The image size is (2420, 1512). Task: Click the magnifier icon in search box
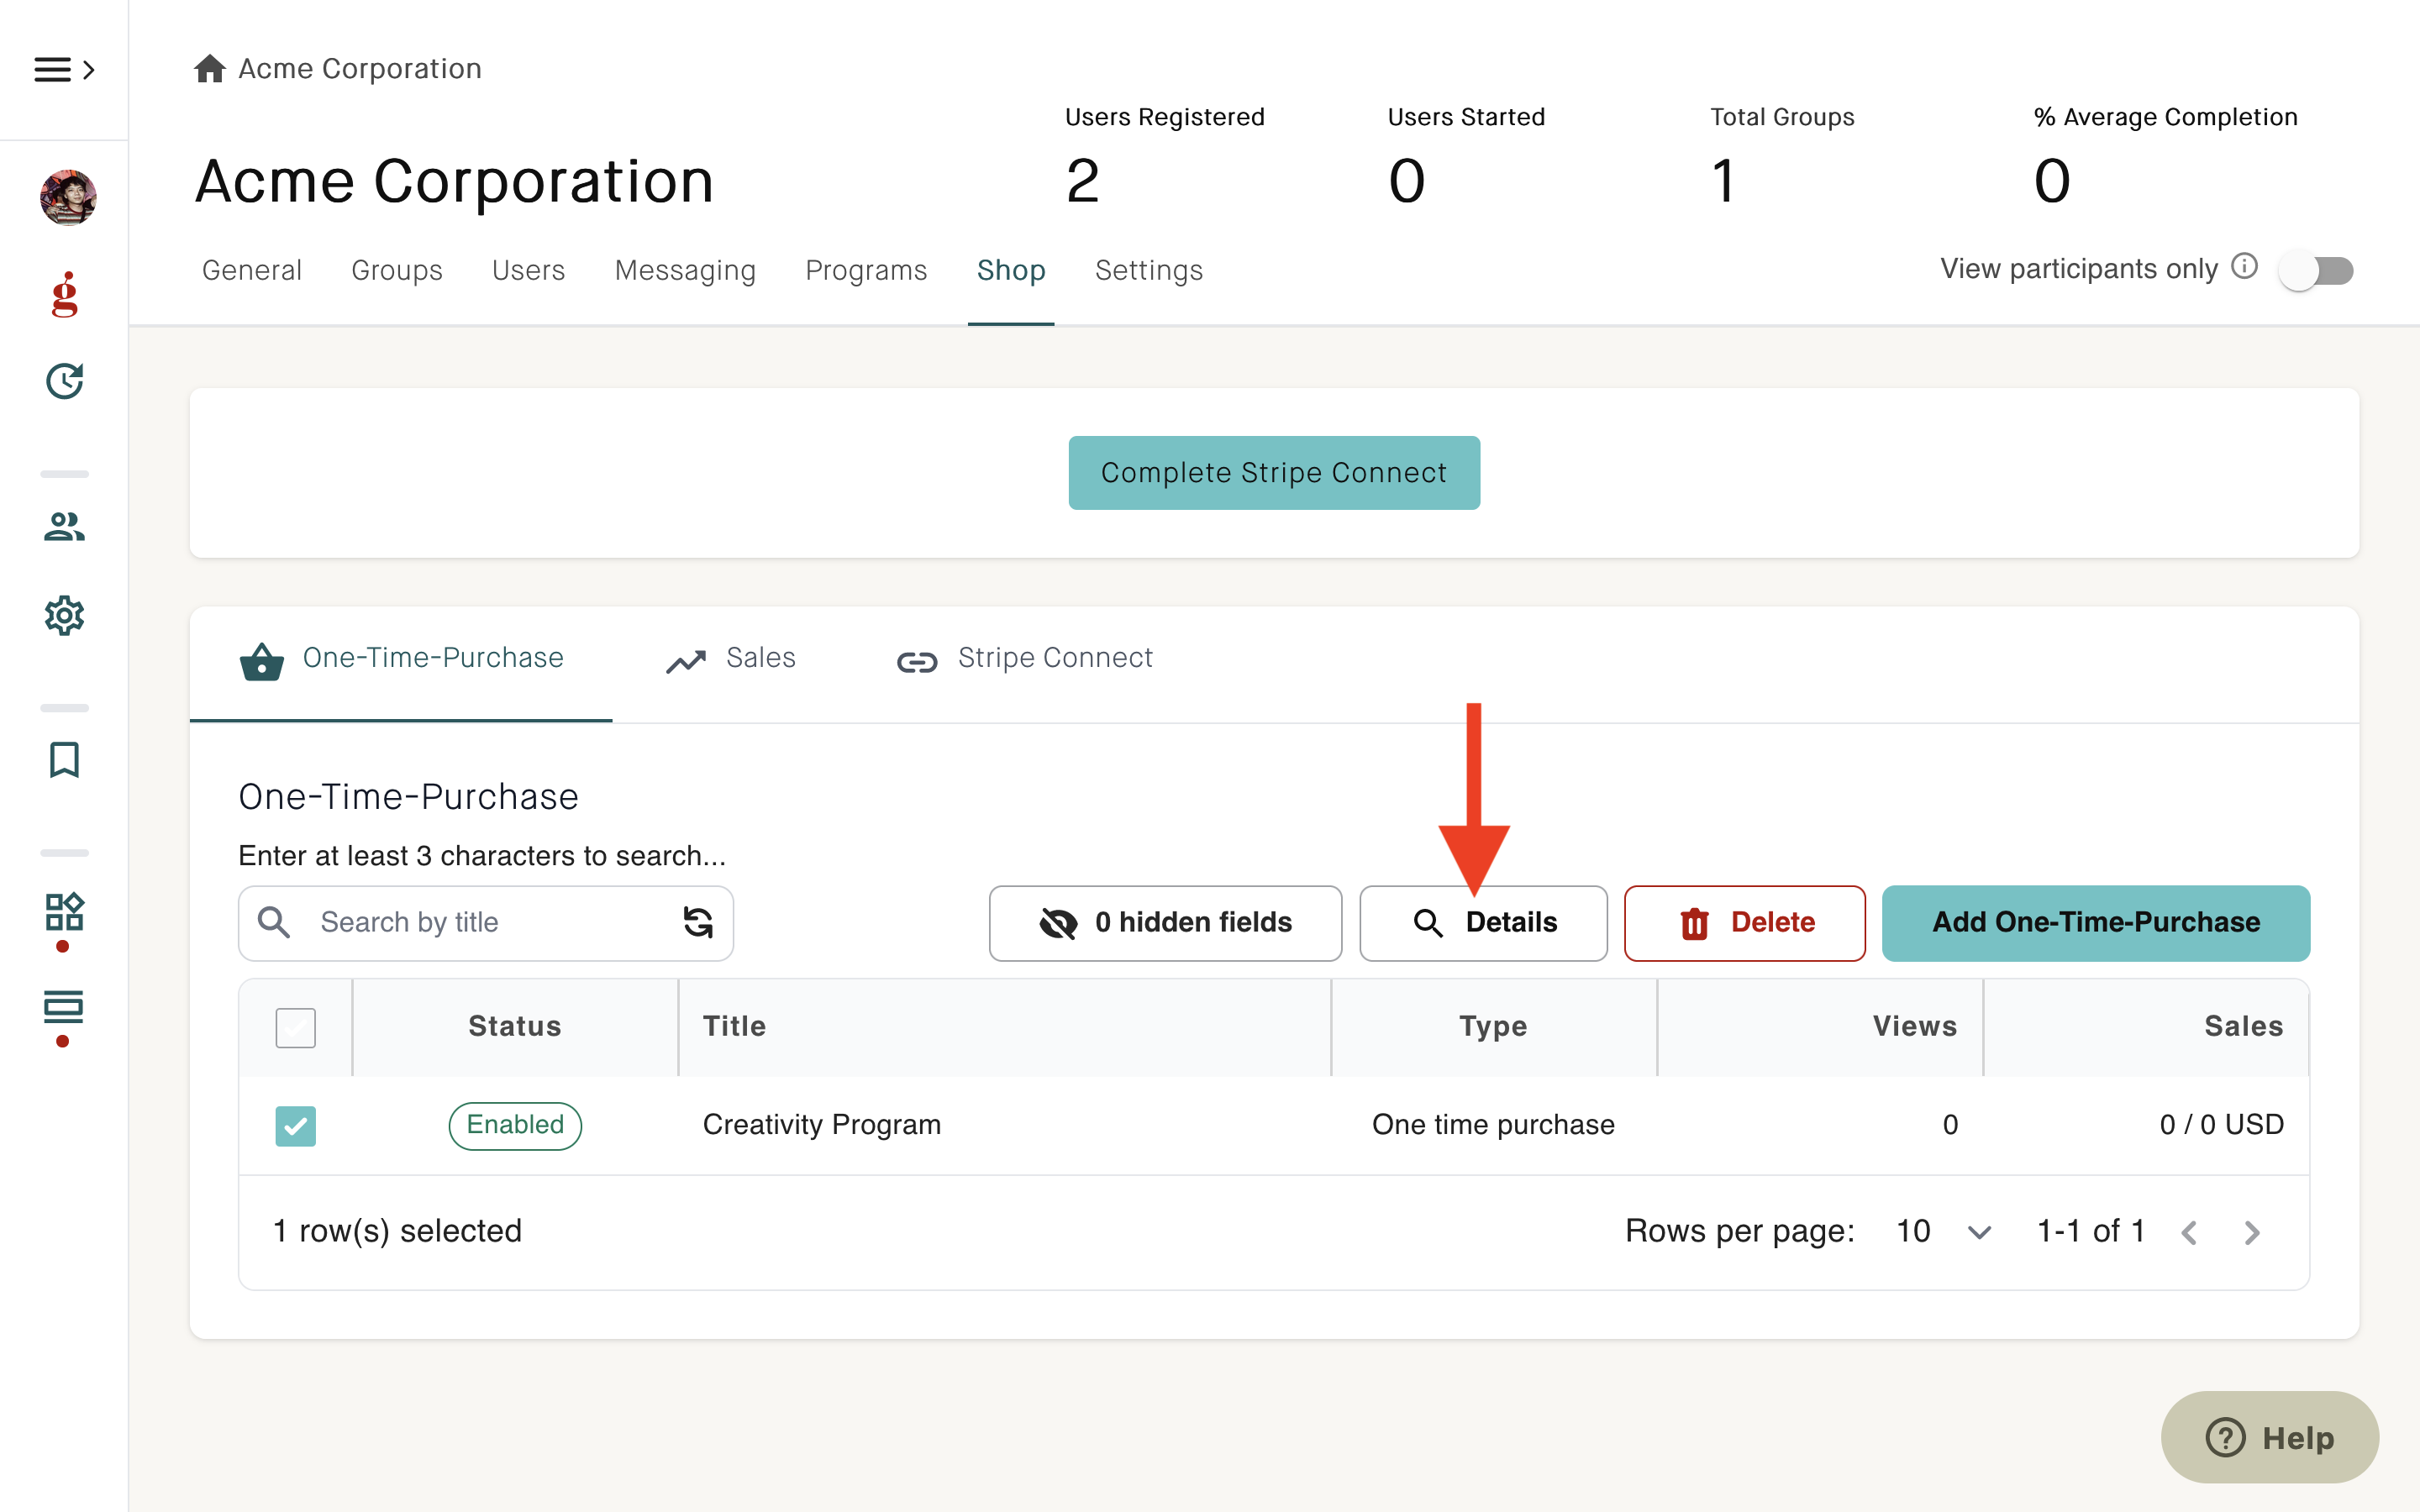tap(274, 922)
